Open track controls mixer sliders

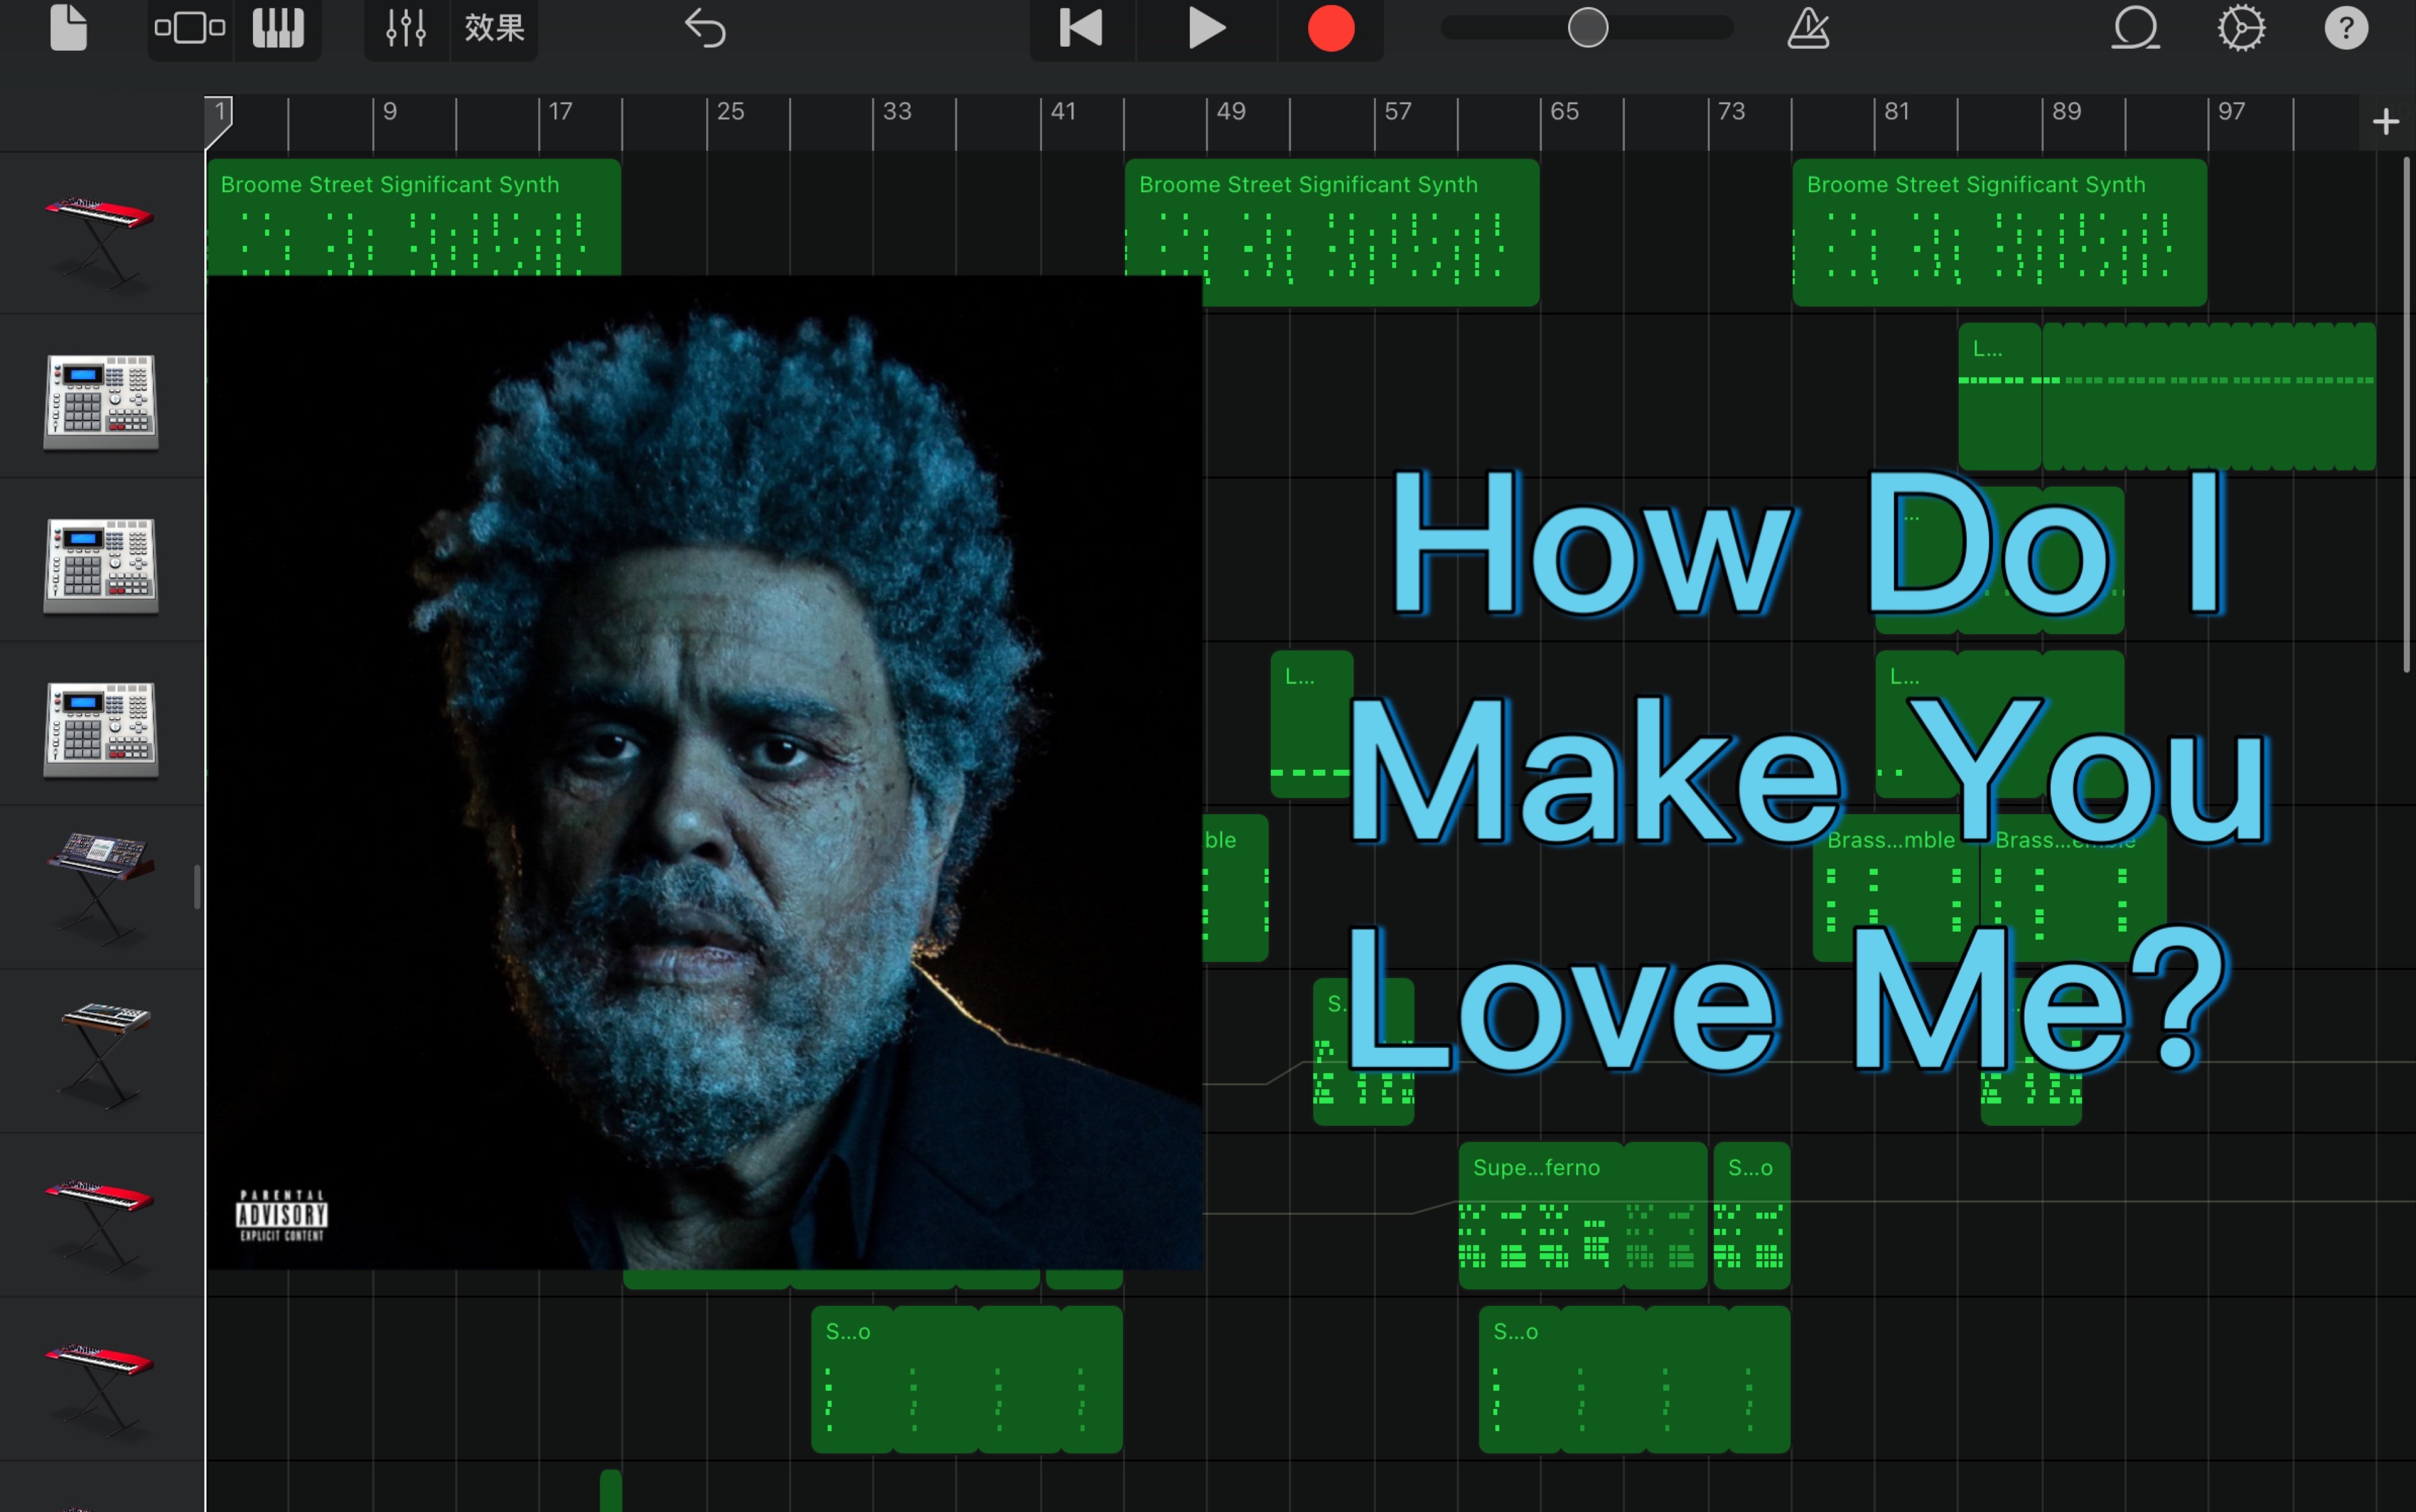[x=406, y=28]
